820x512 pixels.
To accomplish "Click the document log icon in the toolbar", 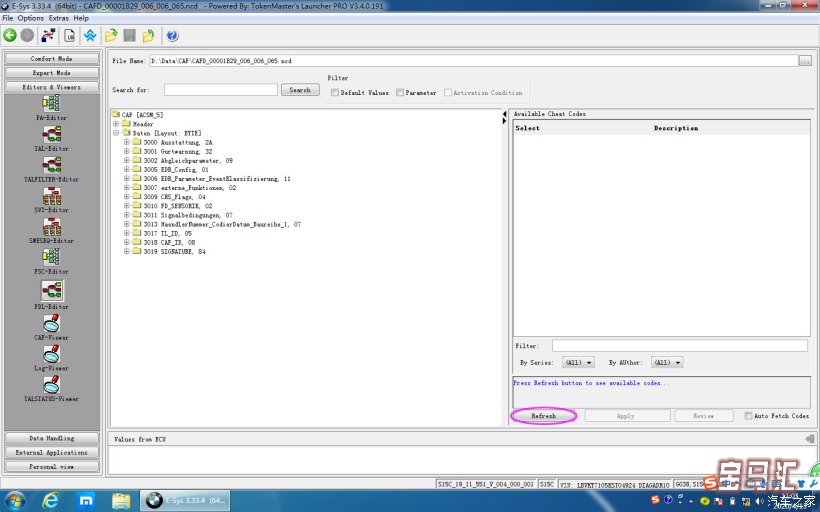I will pyautogui.click(x=69, y=36).
